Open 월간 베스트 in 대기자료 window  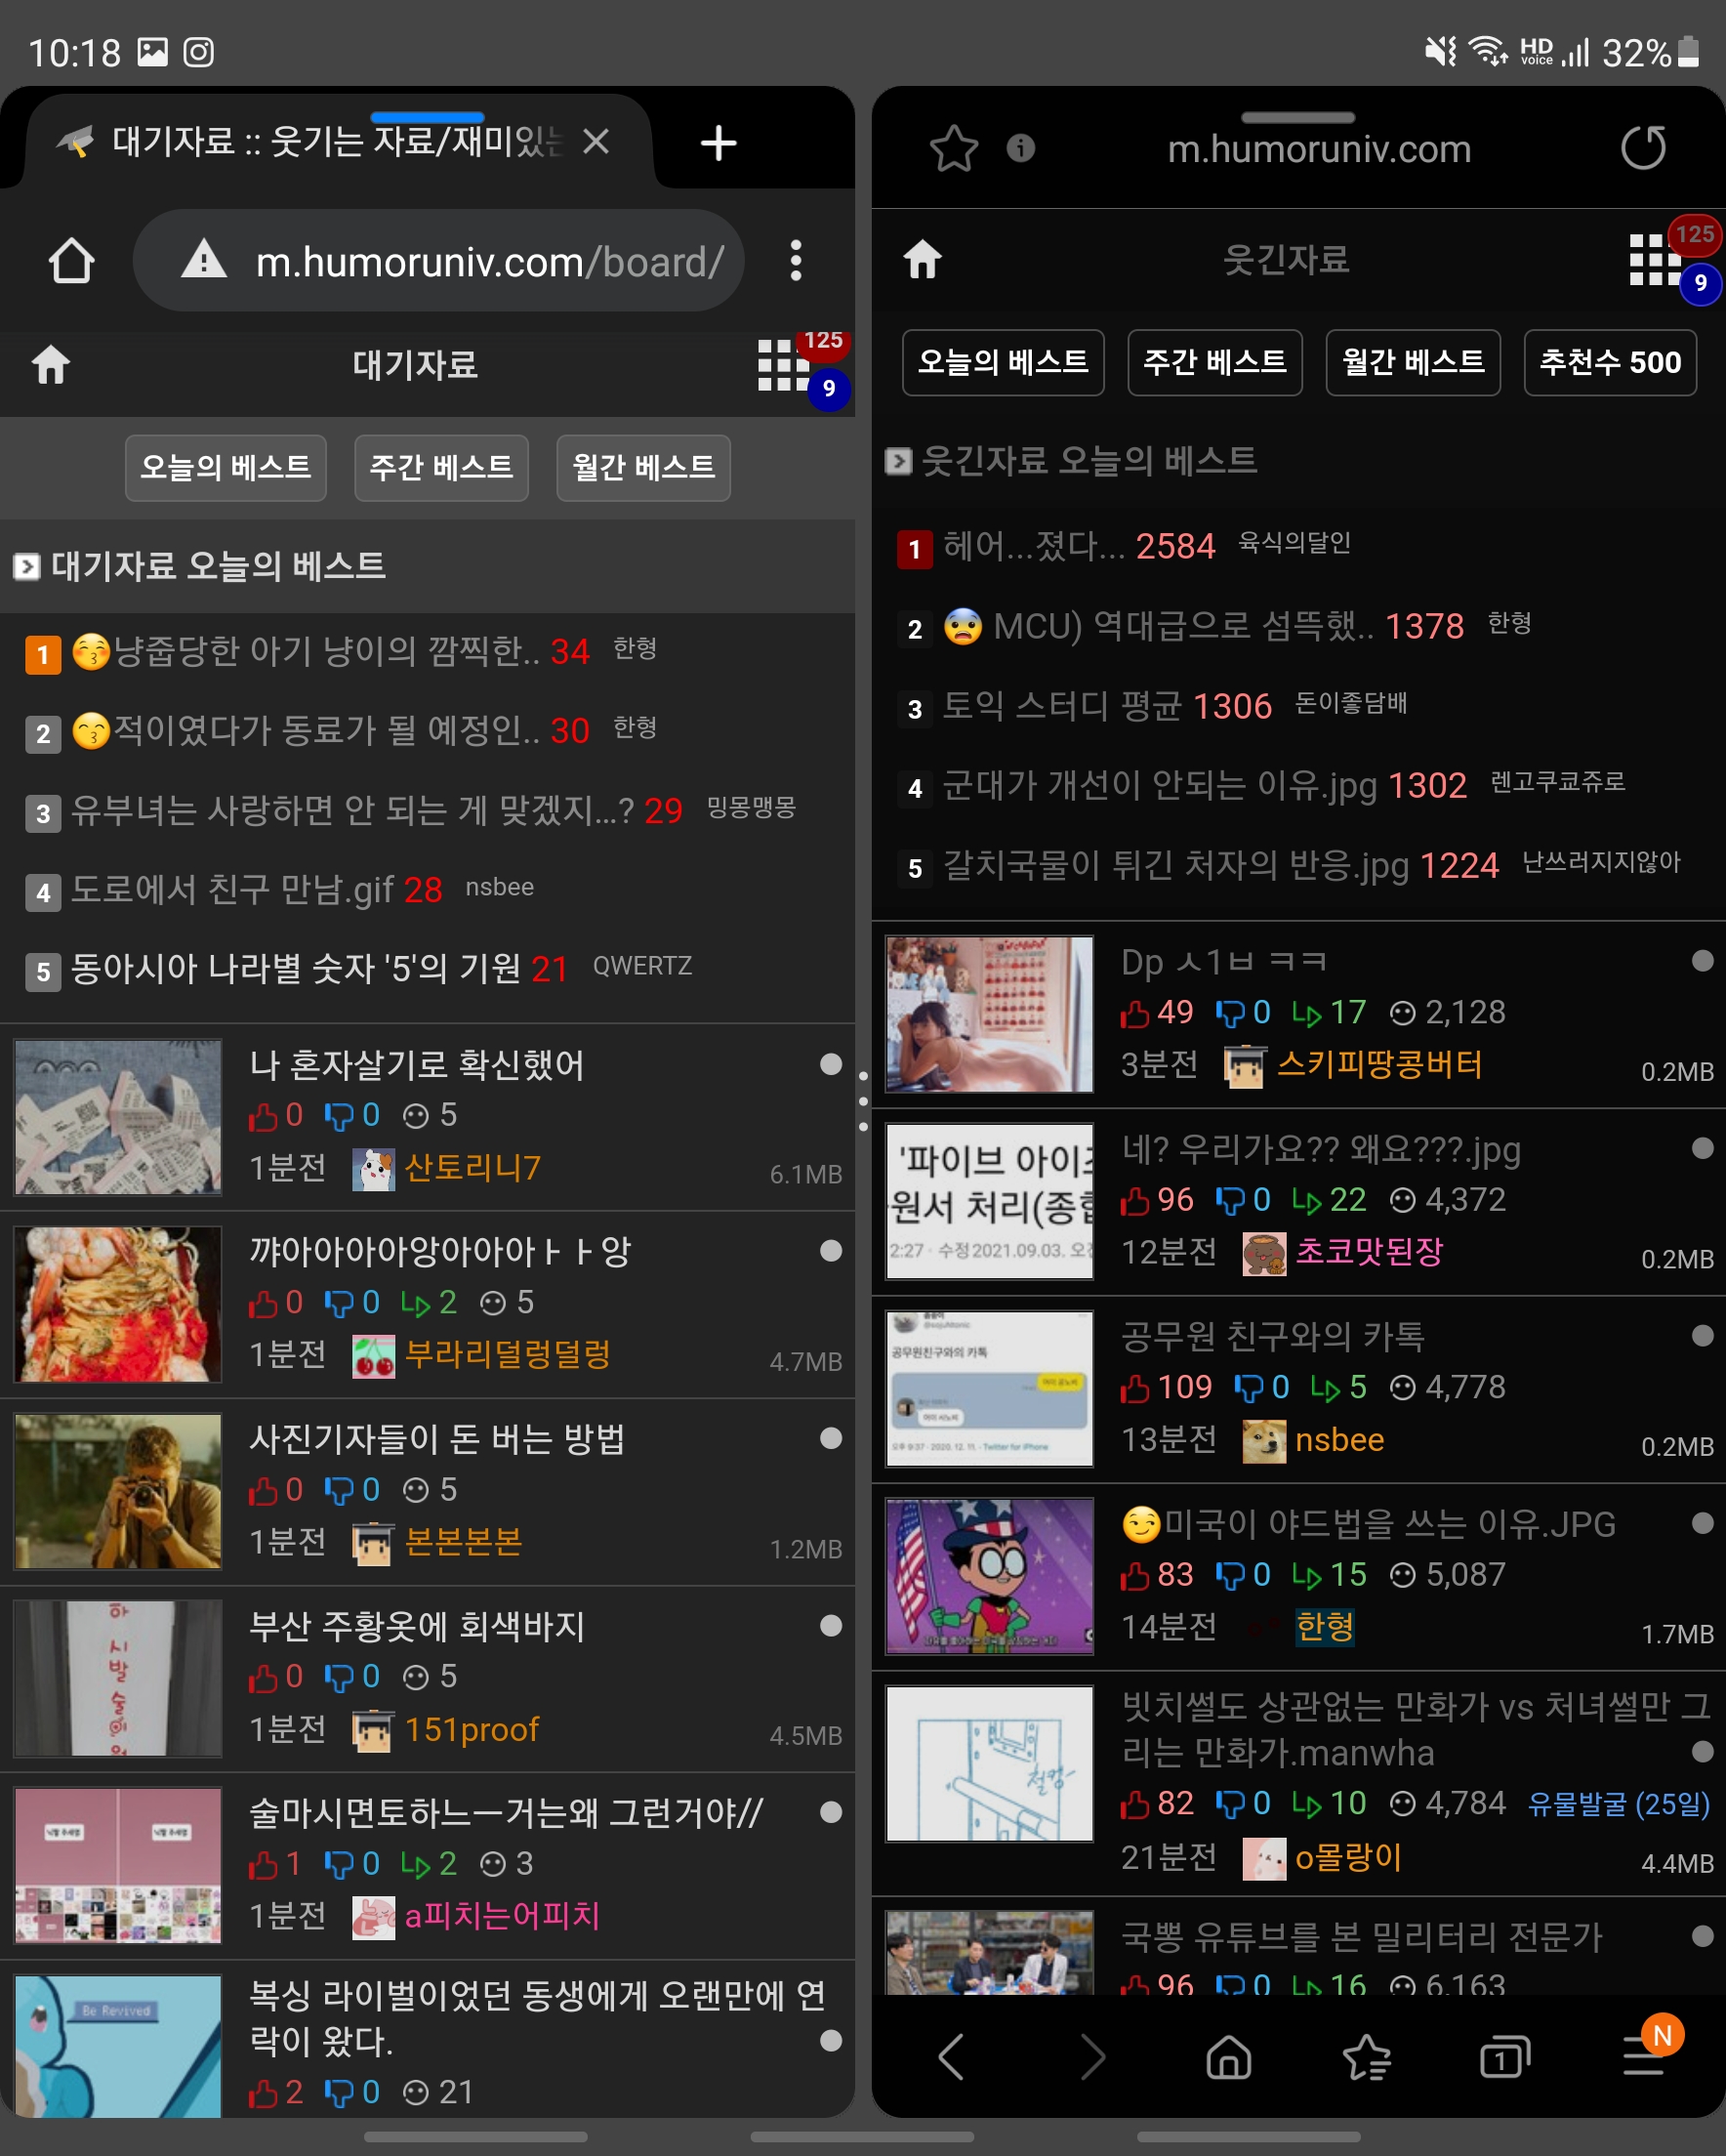[x=643, y=467]
